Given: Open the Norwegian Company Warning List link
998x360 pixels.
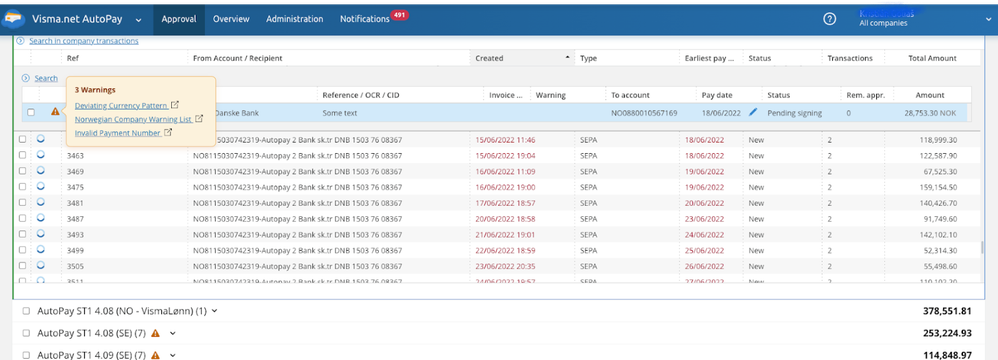Looking at the screenshot, I should pos(133,119).
